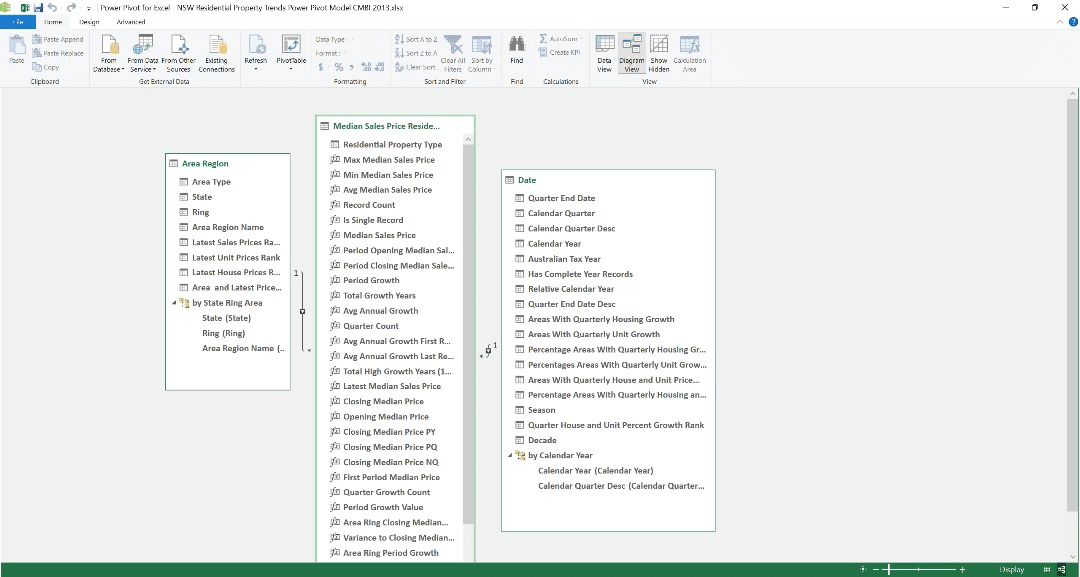1080x577 pixels.
Task: Click Display in the status bar
Action: pos(1012,569)
